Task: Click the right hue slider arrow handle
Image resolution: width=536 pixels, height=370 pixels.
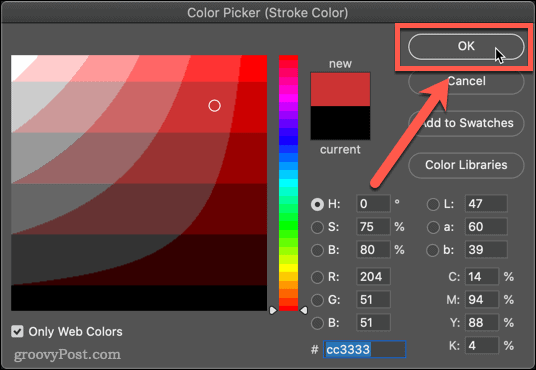Action: click(304, 310)
